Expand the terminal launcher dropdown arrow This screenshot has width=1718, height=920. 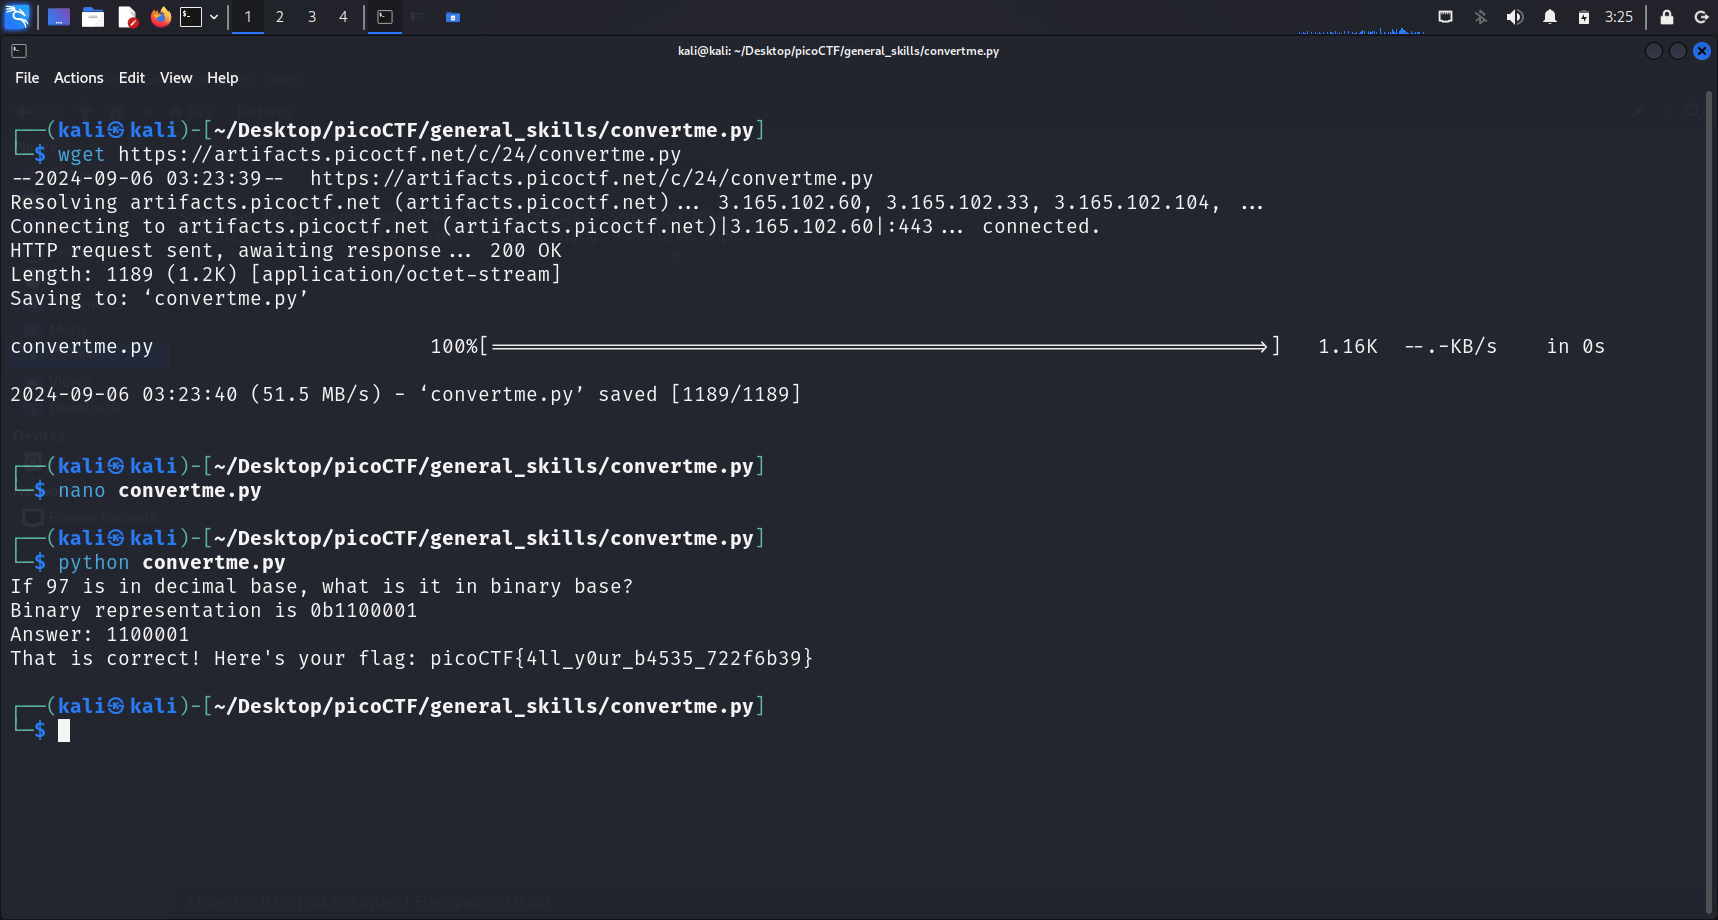tap(214, 17)
